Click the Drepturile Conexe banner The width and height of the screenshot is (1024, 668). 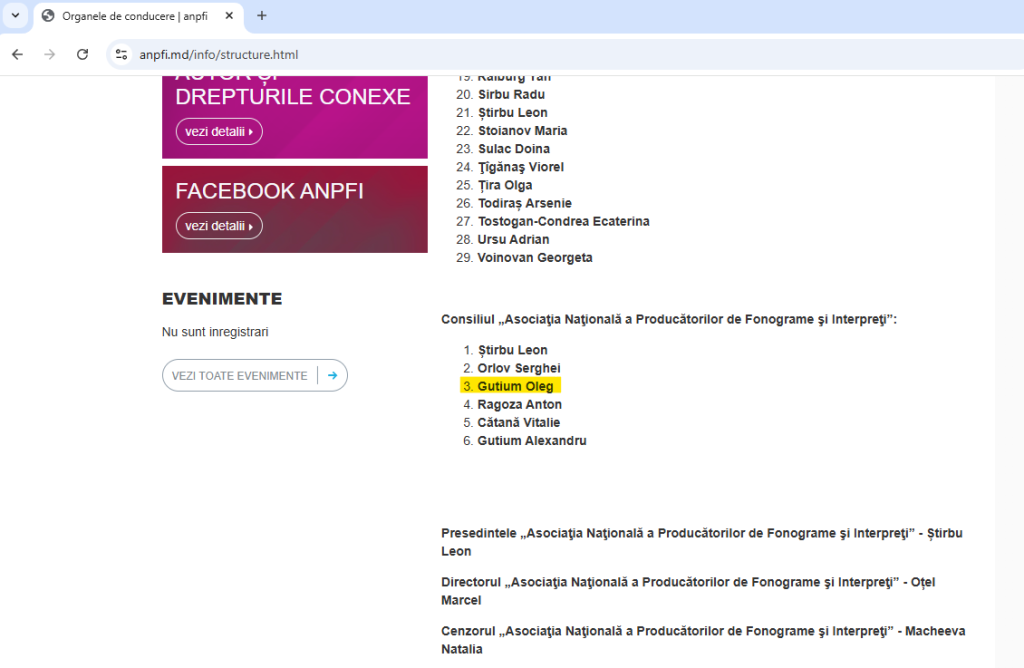[x=294, y=97]
